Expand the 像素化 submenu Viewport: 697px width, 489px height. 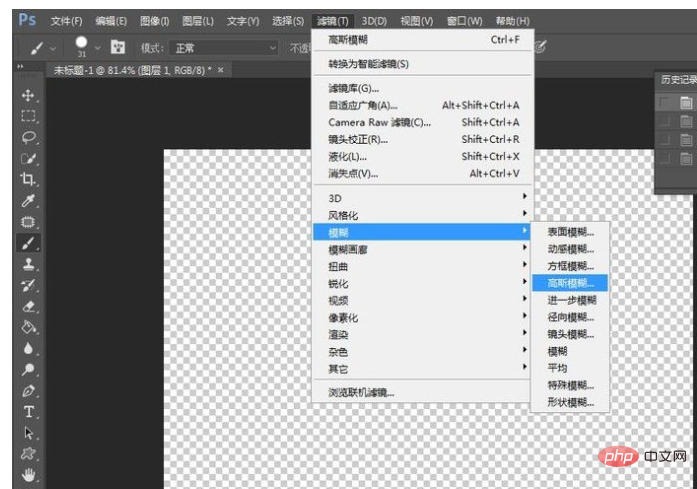(422, 317)
